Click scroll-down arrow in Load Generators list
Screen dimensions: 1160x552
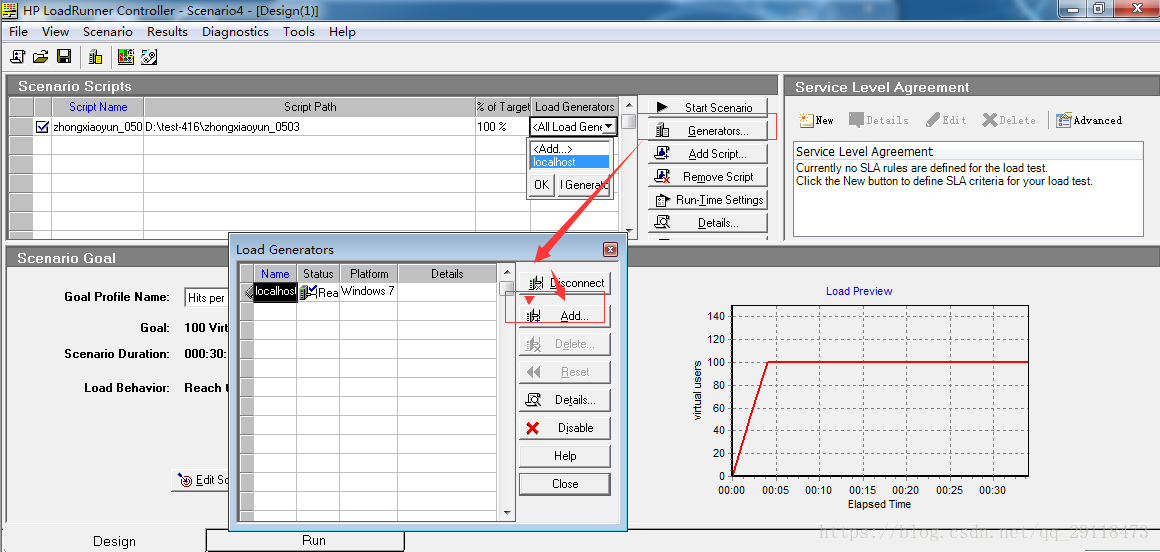coord(507,512)
